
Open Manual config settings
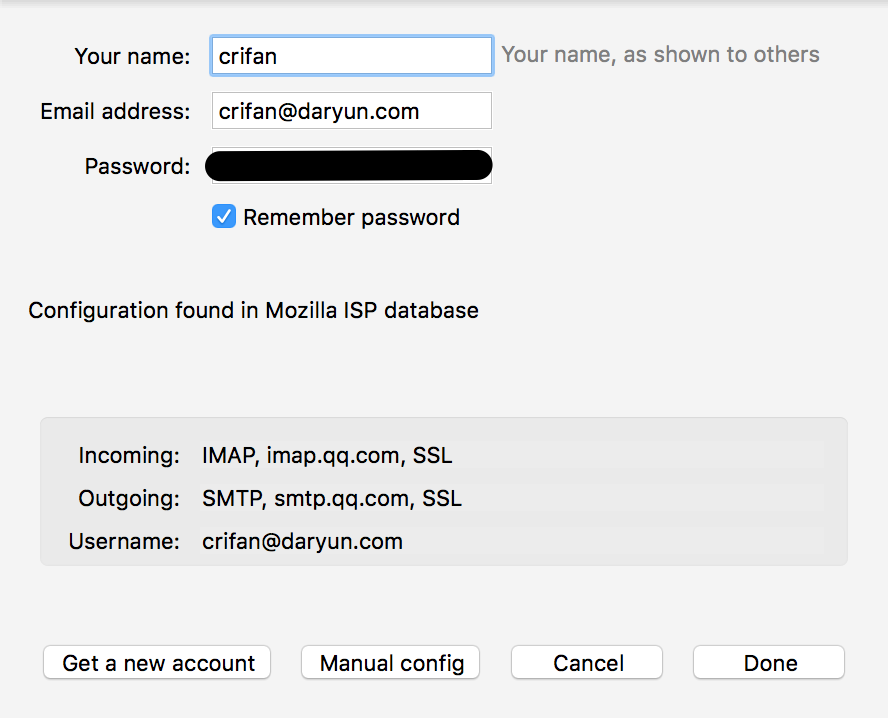(391, 662)
